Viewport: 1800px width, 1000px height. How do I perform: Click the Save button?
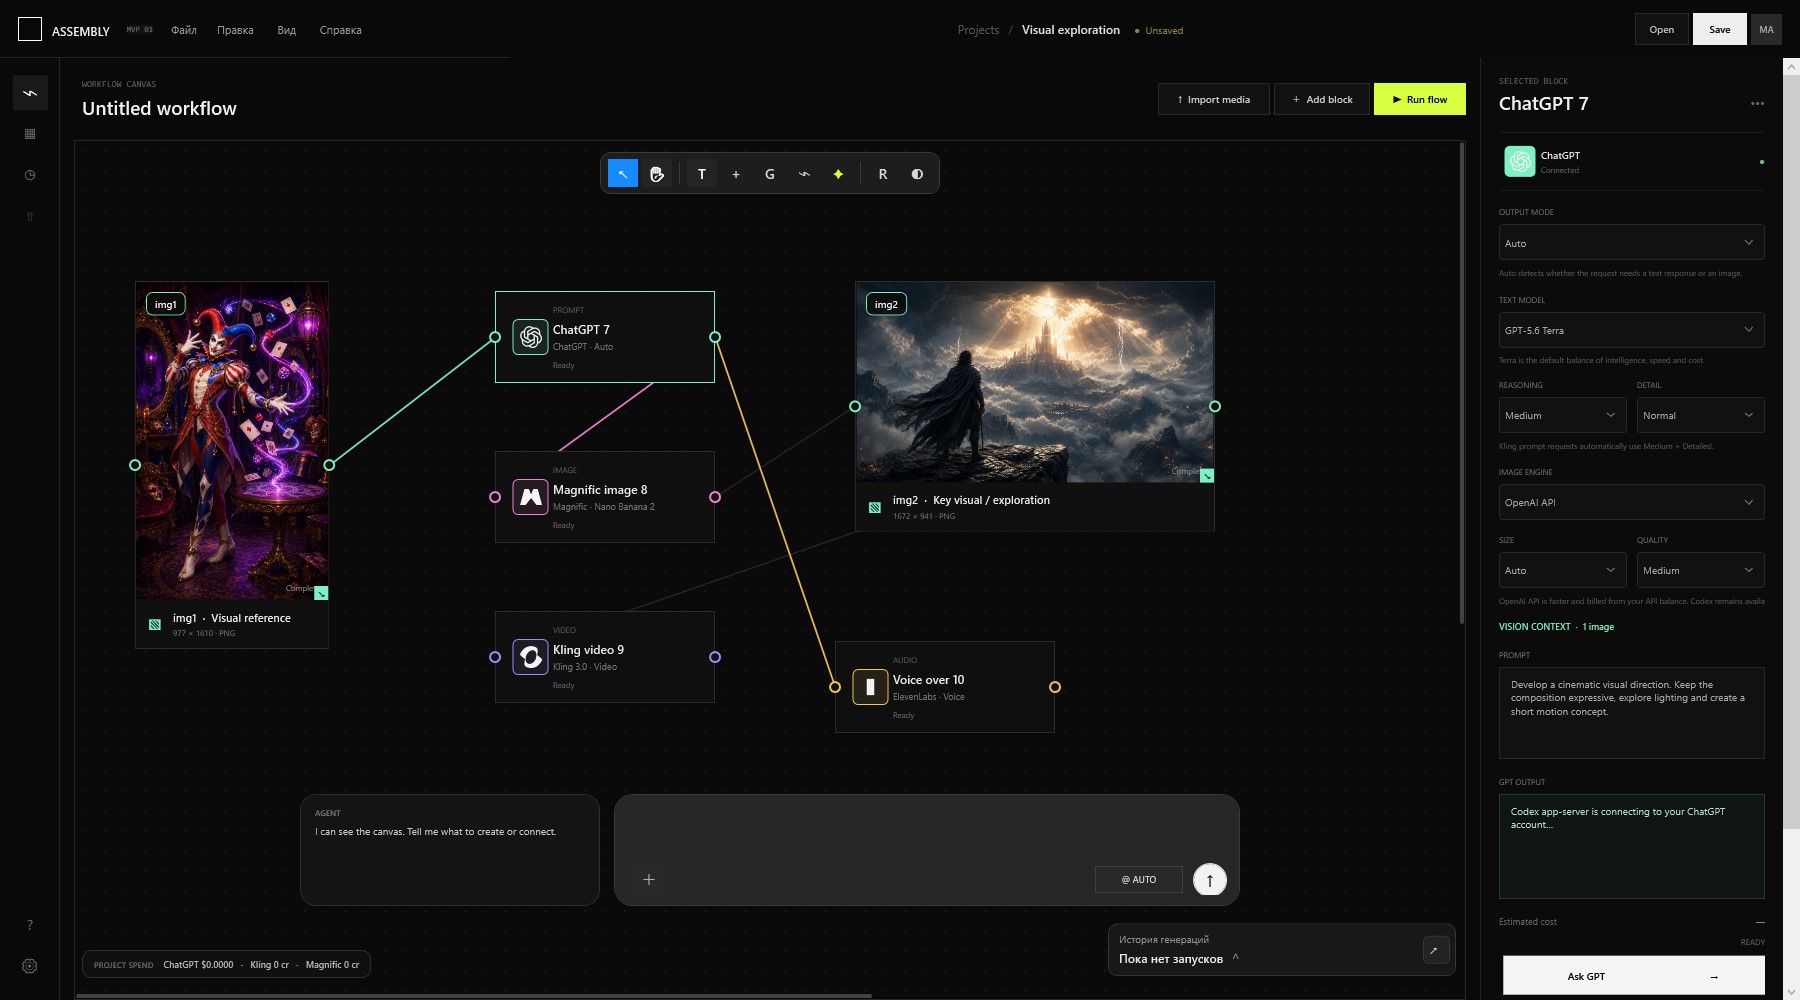point(1719,29)
